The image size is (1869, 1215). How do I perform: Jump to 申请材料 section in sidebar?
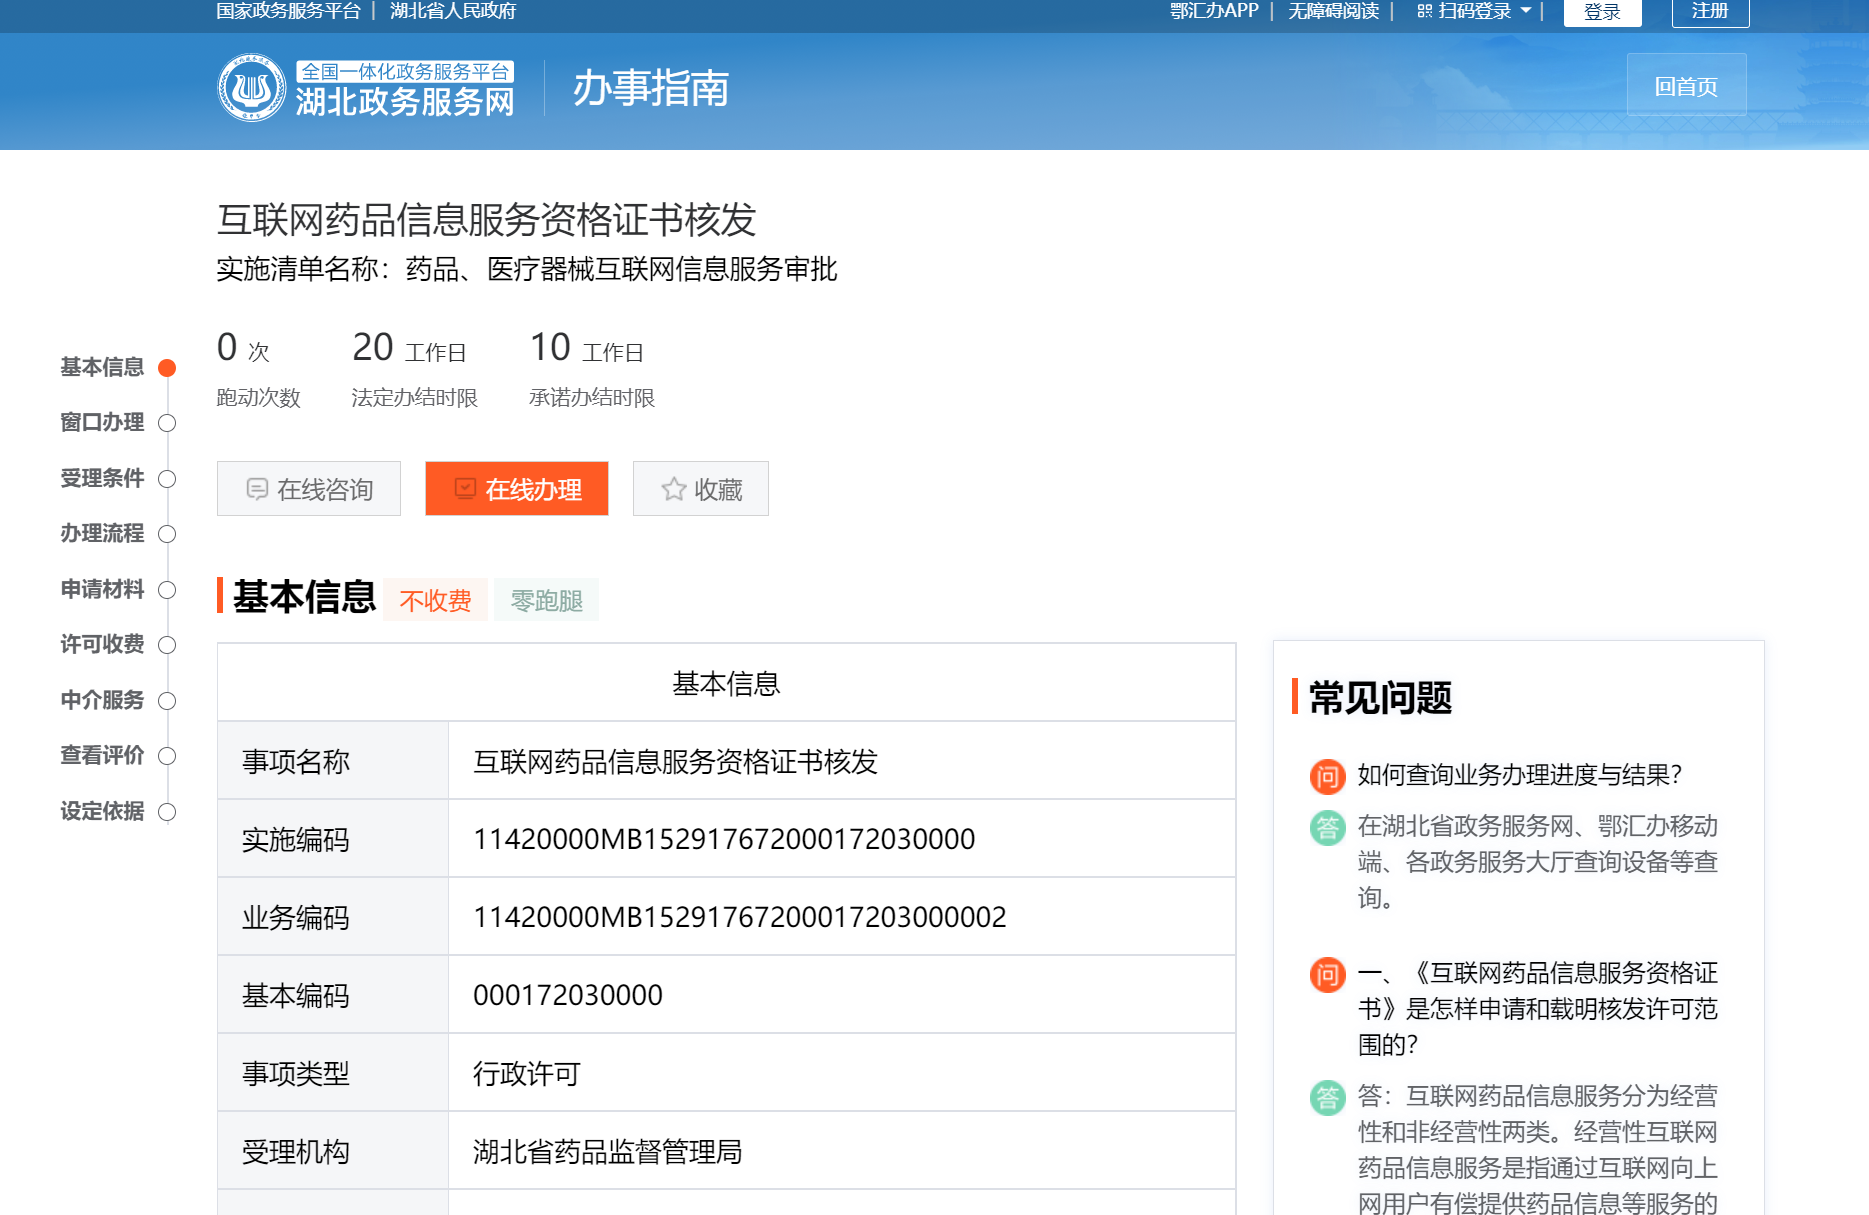[x=102, y=589]
